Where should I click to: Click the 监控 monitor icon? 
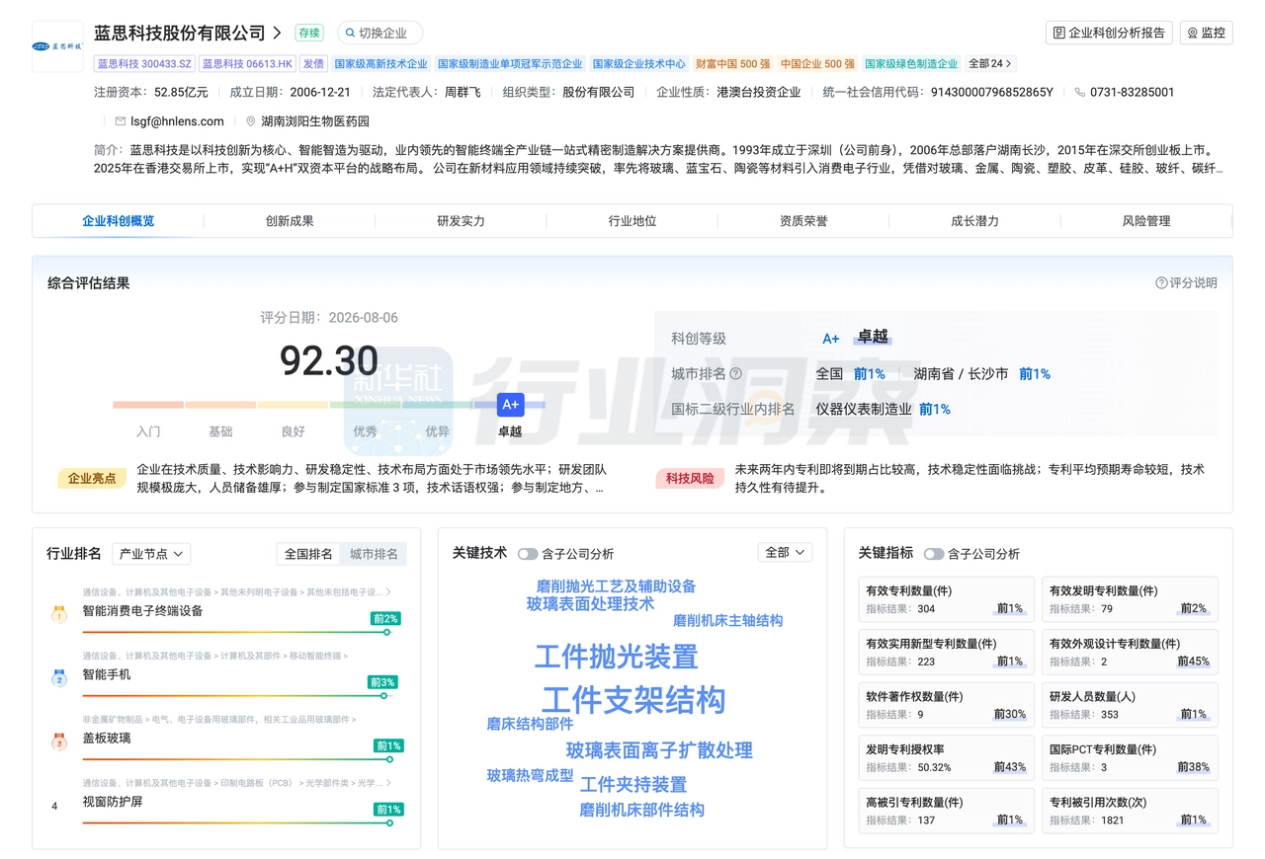click(1192, 33)
